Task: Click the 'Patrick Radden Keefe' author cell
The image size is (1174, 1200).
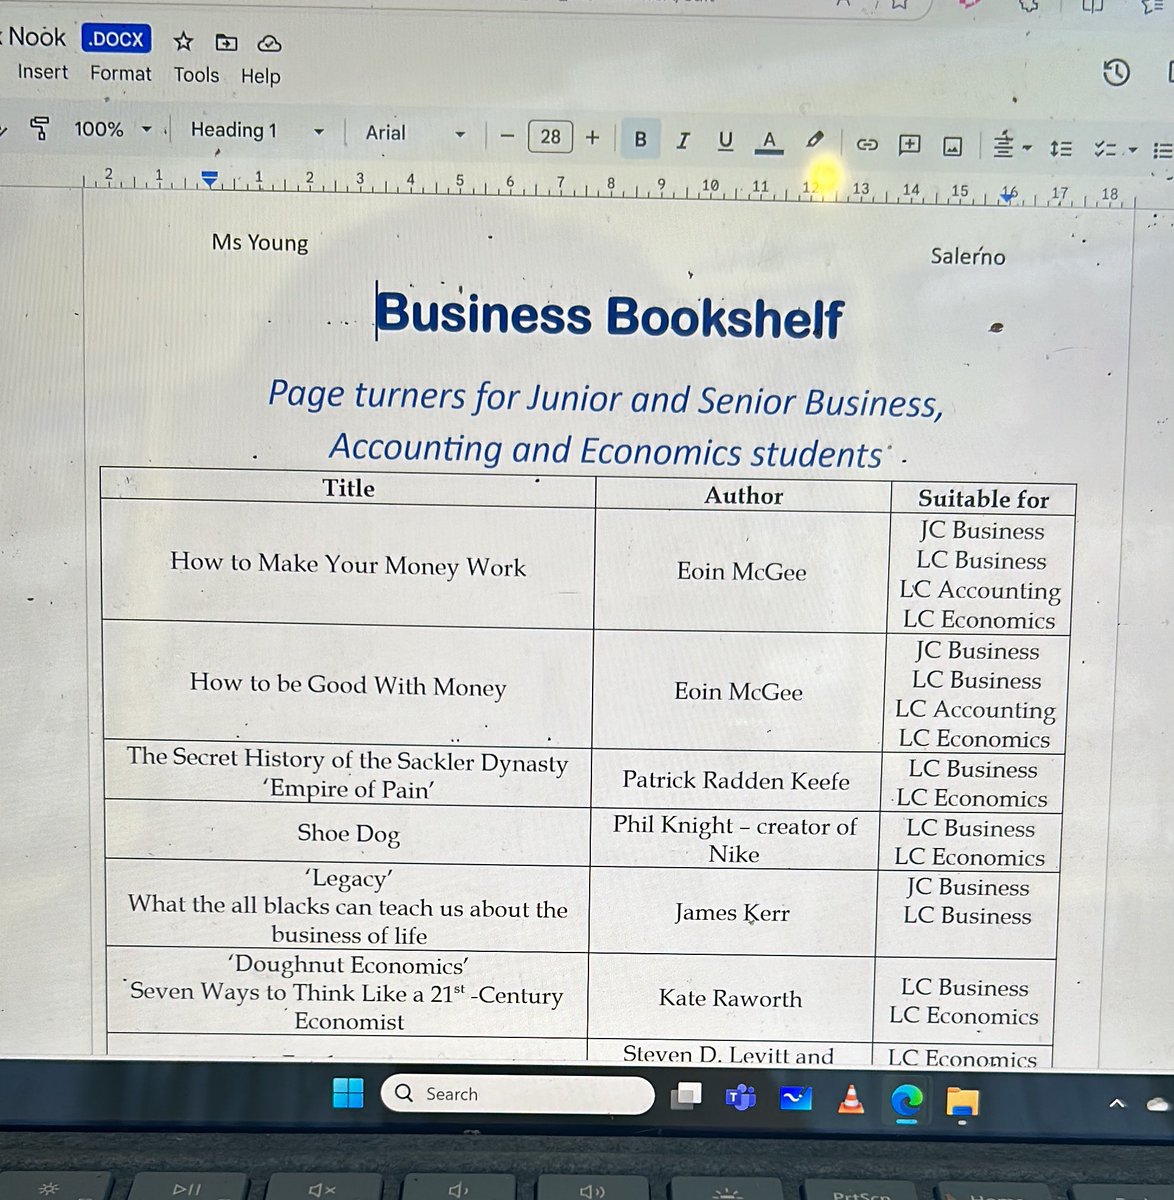Action: 736,780
